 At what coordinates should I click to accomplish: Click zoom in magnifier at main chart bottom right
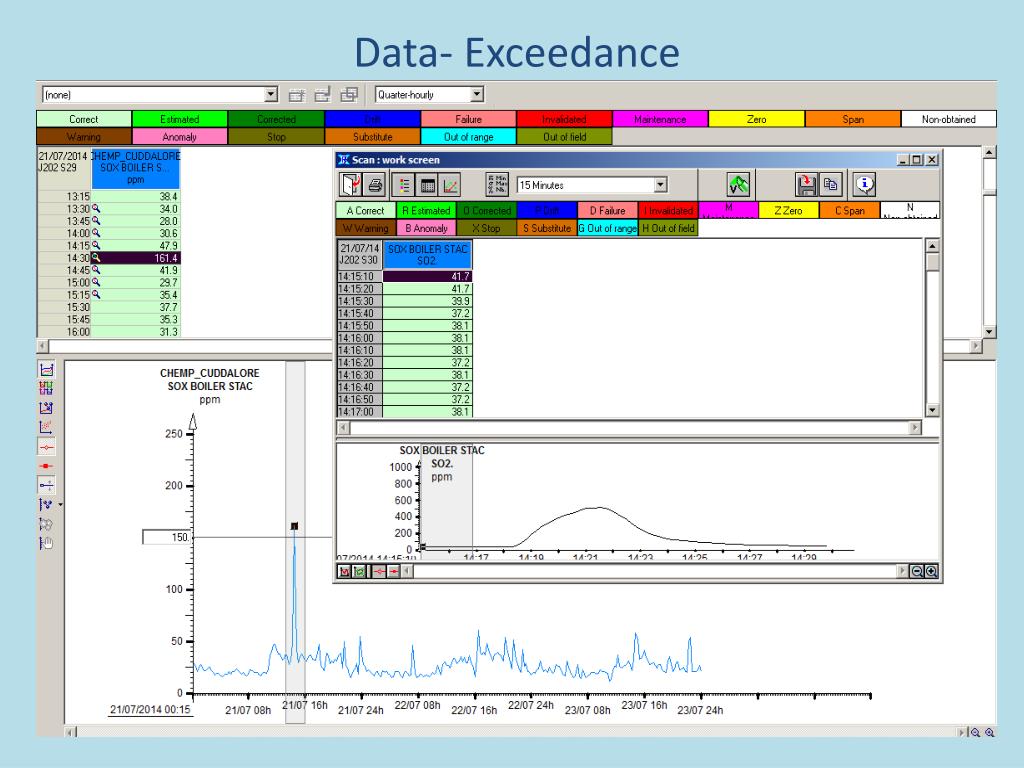990,732
